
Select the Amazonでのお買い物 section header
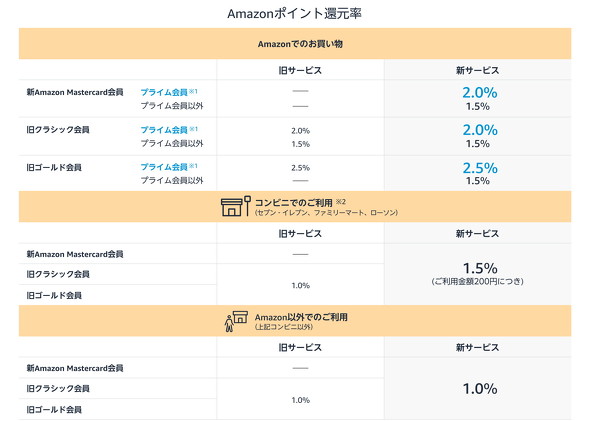pos(295,44)
